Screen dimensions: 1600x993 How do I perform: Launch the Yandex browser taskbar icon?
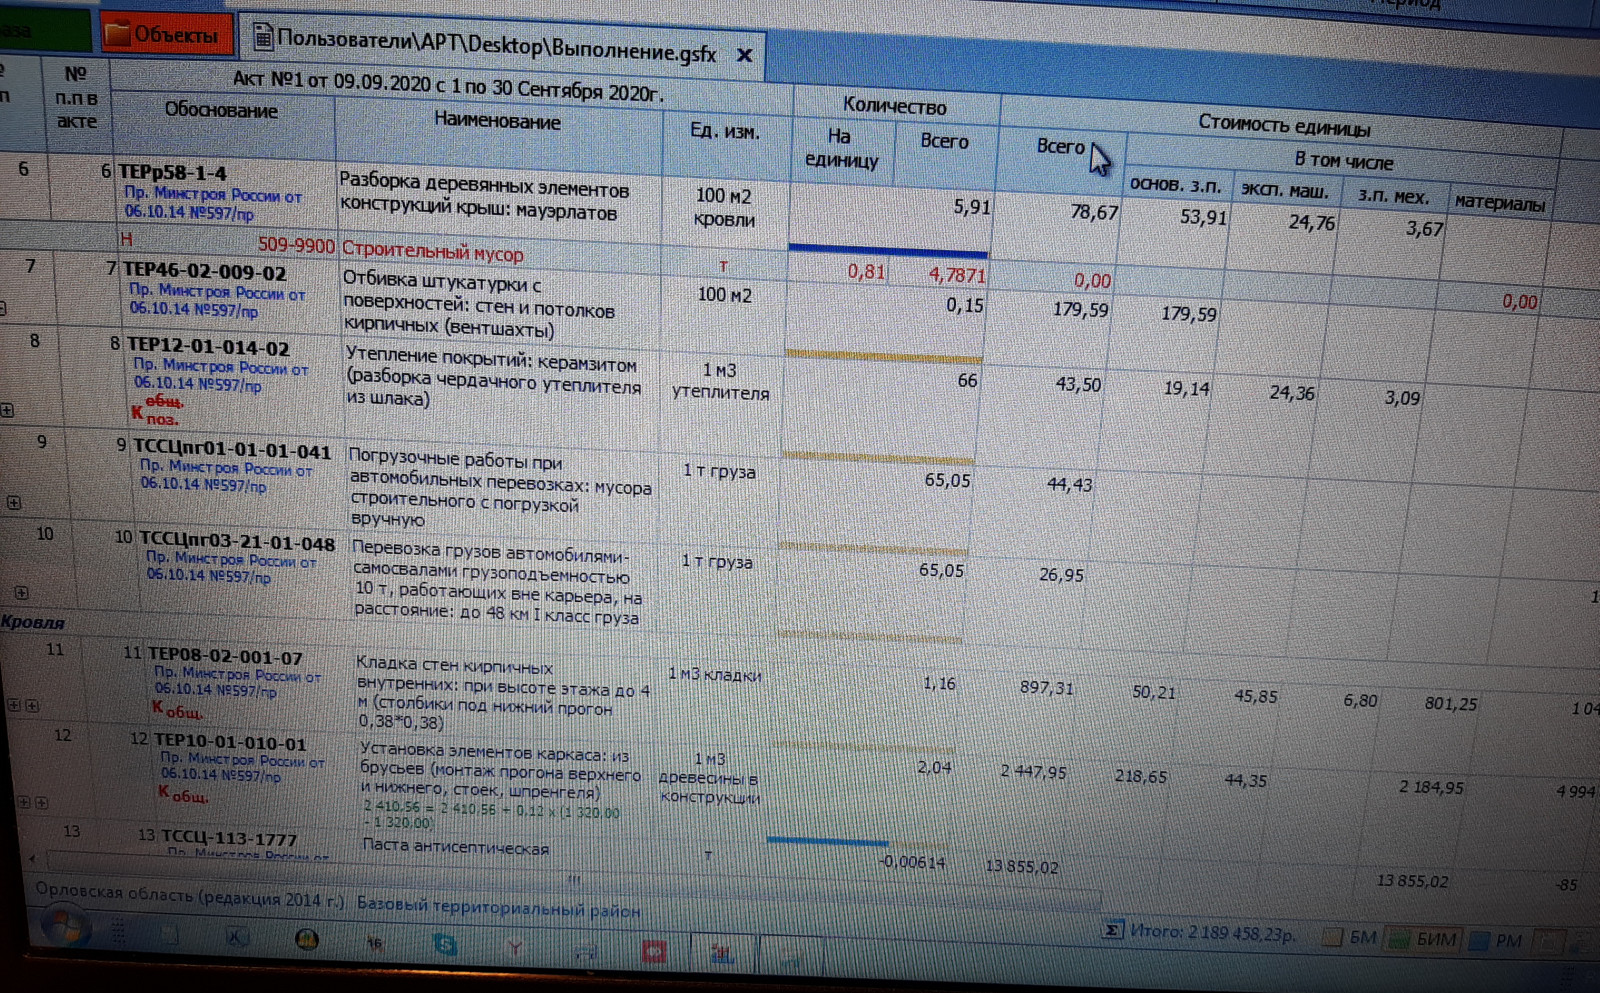point(514,946)
